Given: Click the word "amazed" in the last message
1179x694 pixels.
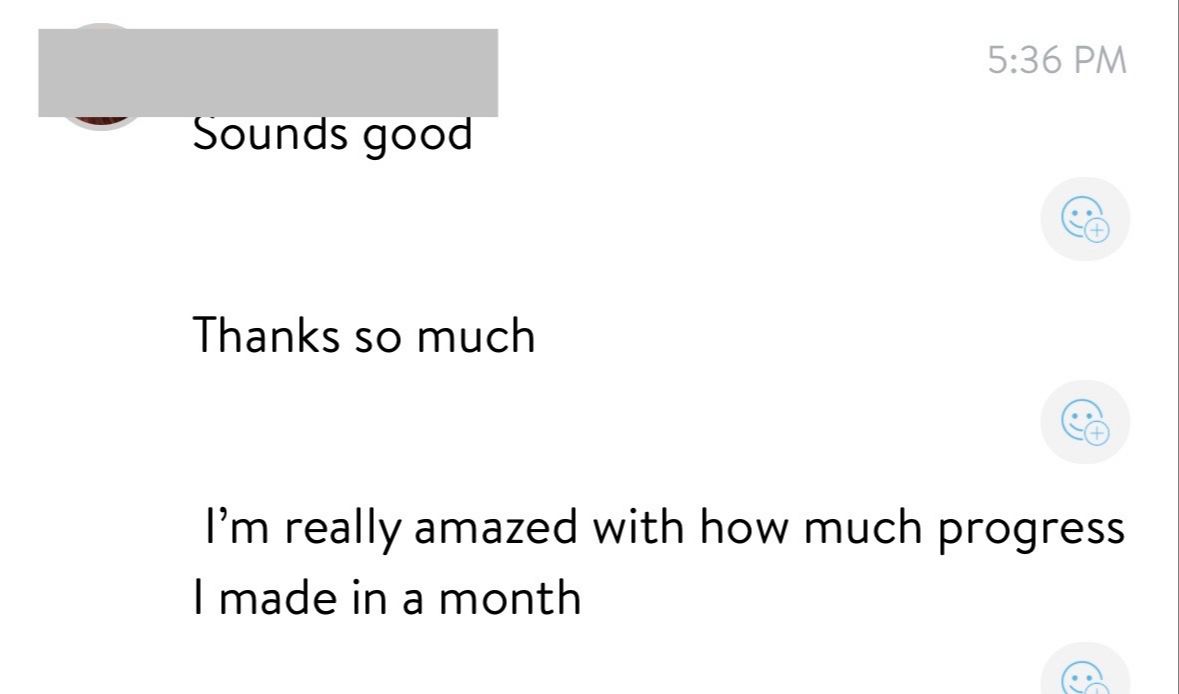Looking at the screenshot, I should [x=495, y=527].
